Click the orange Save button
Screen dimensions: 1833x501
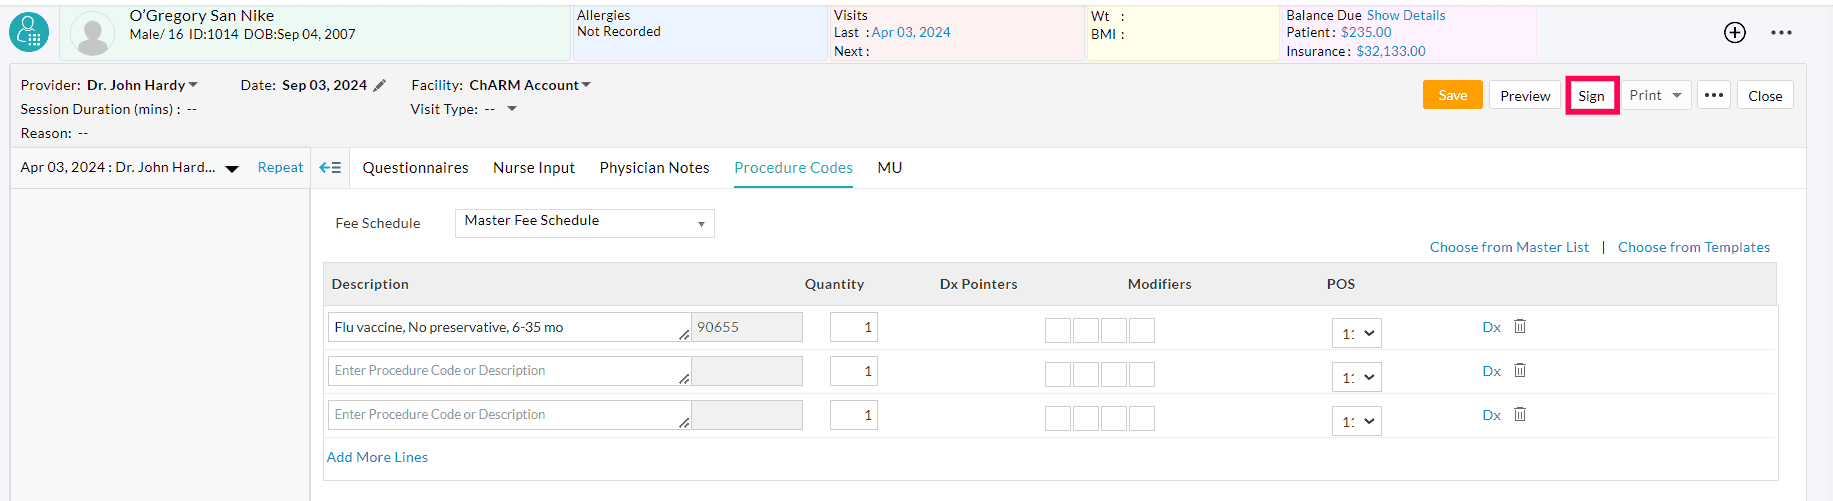[x=1452, y=96]
